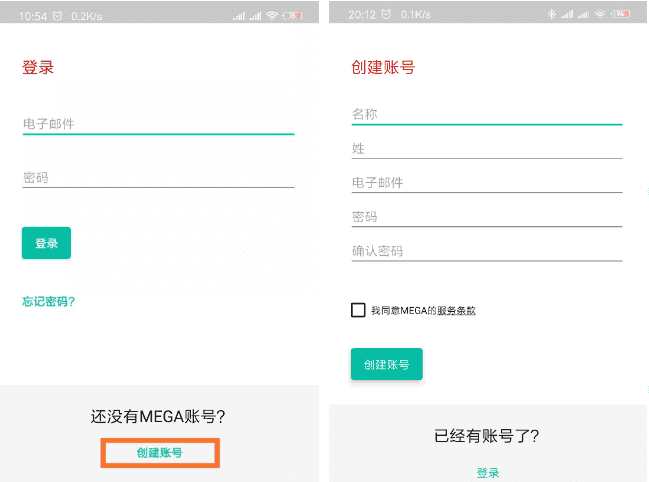The width and height of the screenshot is (649, 482).
Task: Tap the 登录 link under 已经有账号了?
Action: click(x=487, y=472)
